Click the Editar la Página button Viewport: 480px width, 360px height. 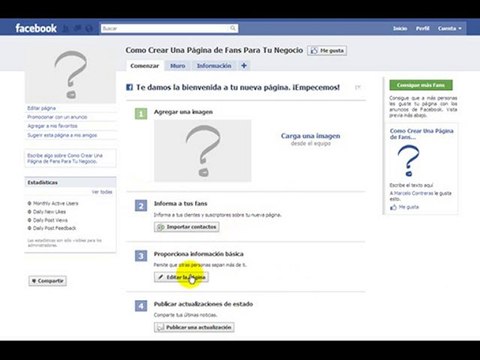coord(181,277)
